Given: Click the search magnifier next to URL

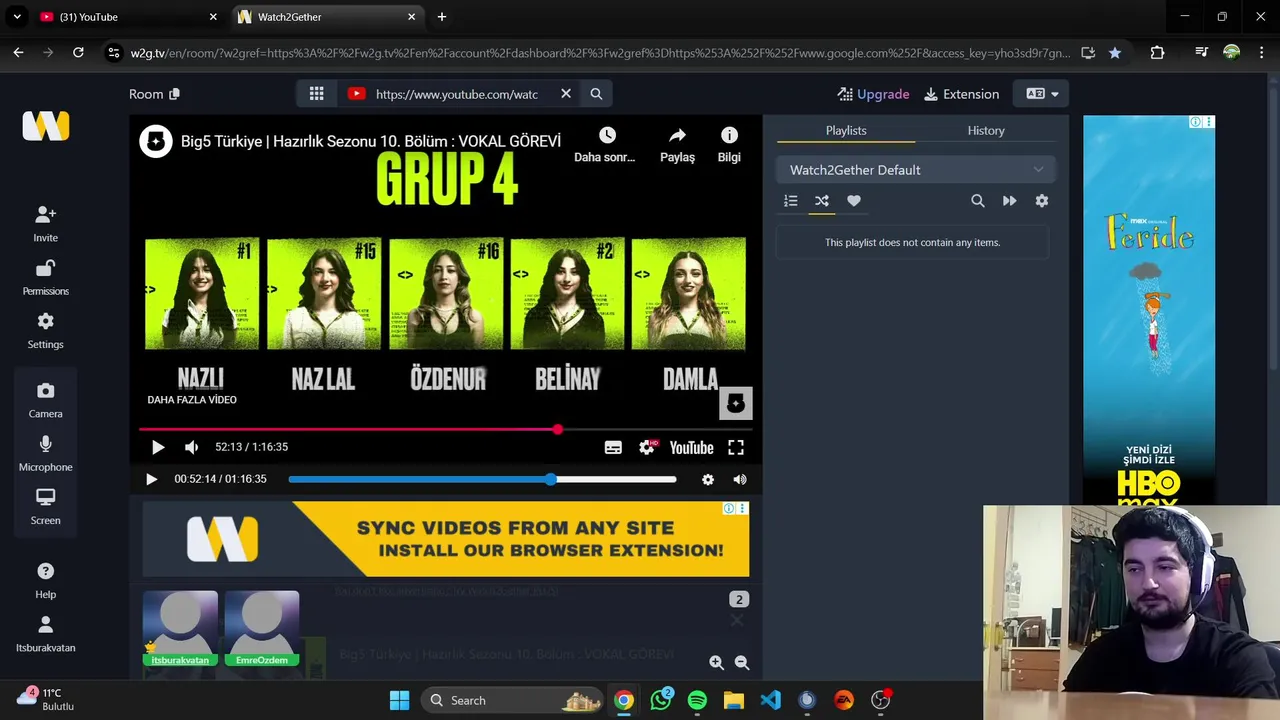Looking at the screenshot, I should [x=596, y=94].
